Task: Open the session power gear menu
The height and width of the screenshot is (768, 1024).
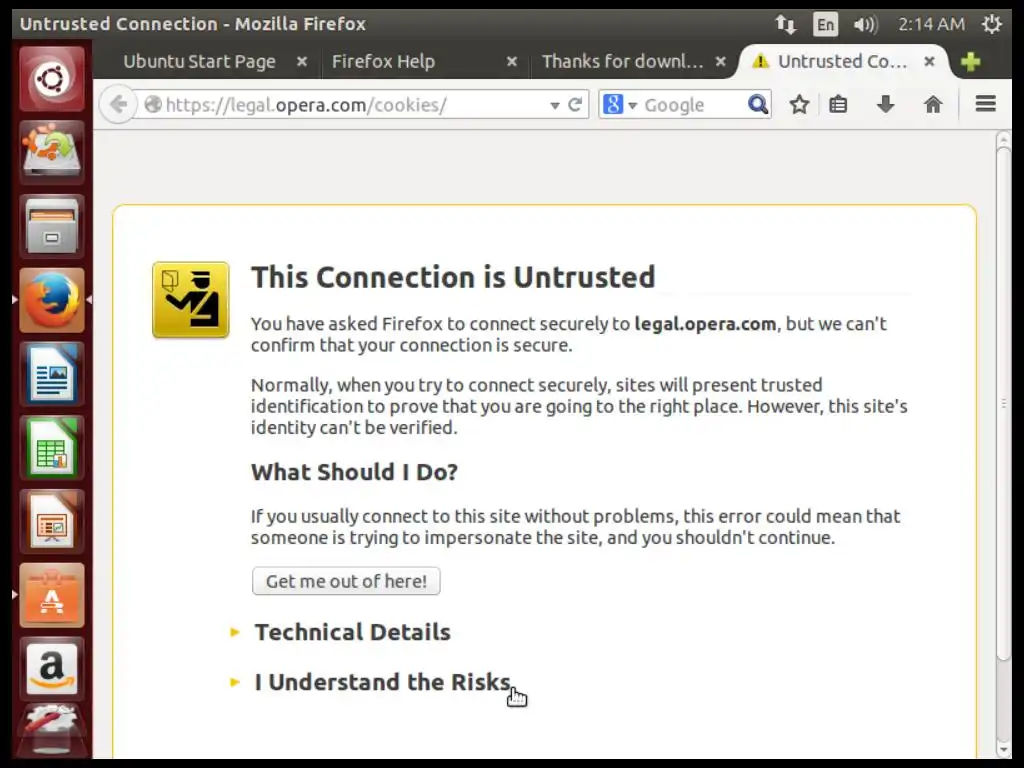Action: pos(991,25)
